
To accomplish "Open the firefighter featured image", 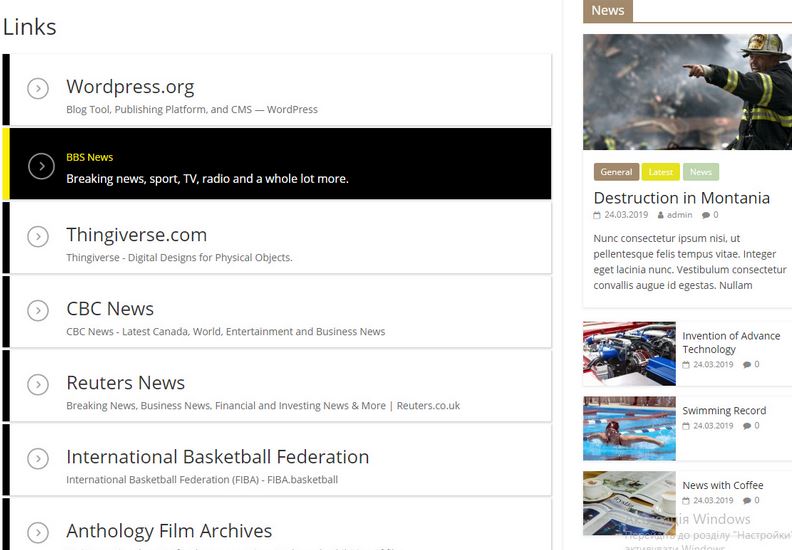I will [x=687, y=92].
